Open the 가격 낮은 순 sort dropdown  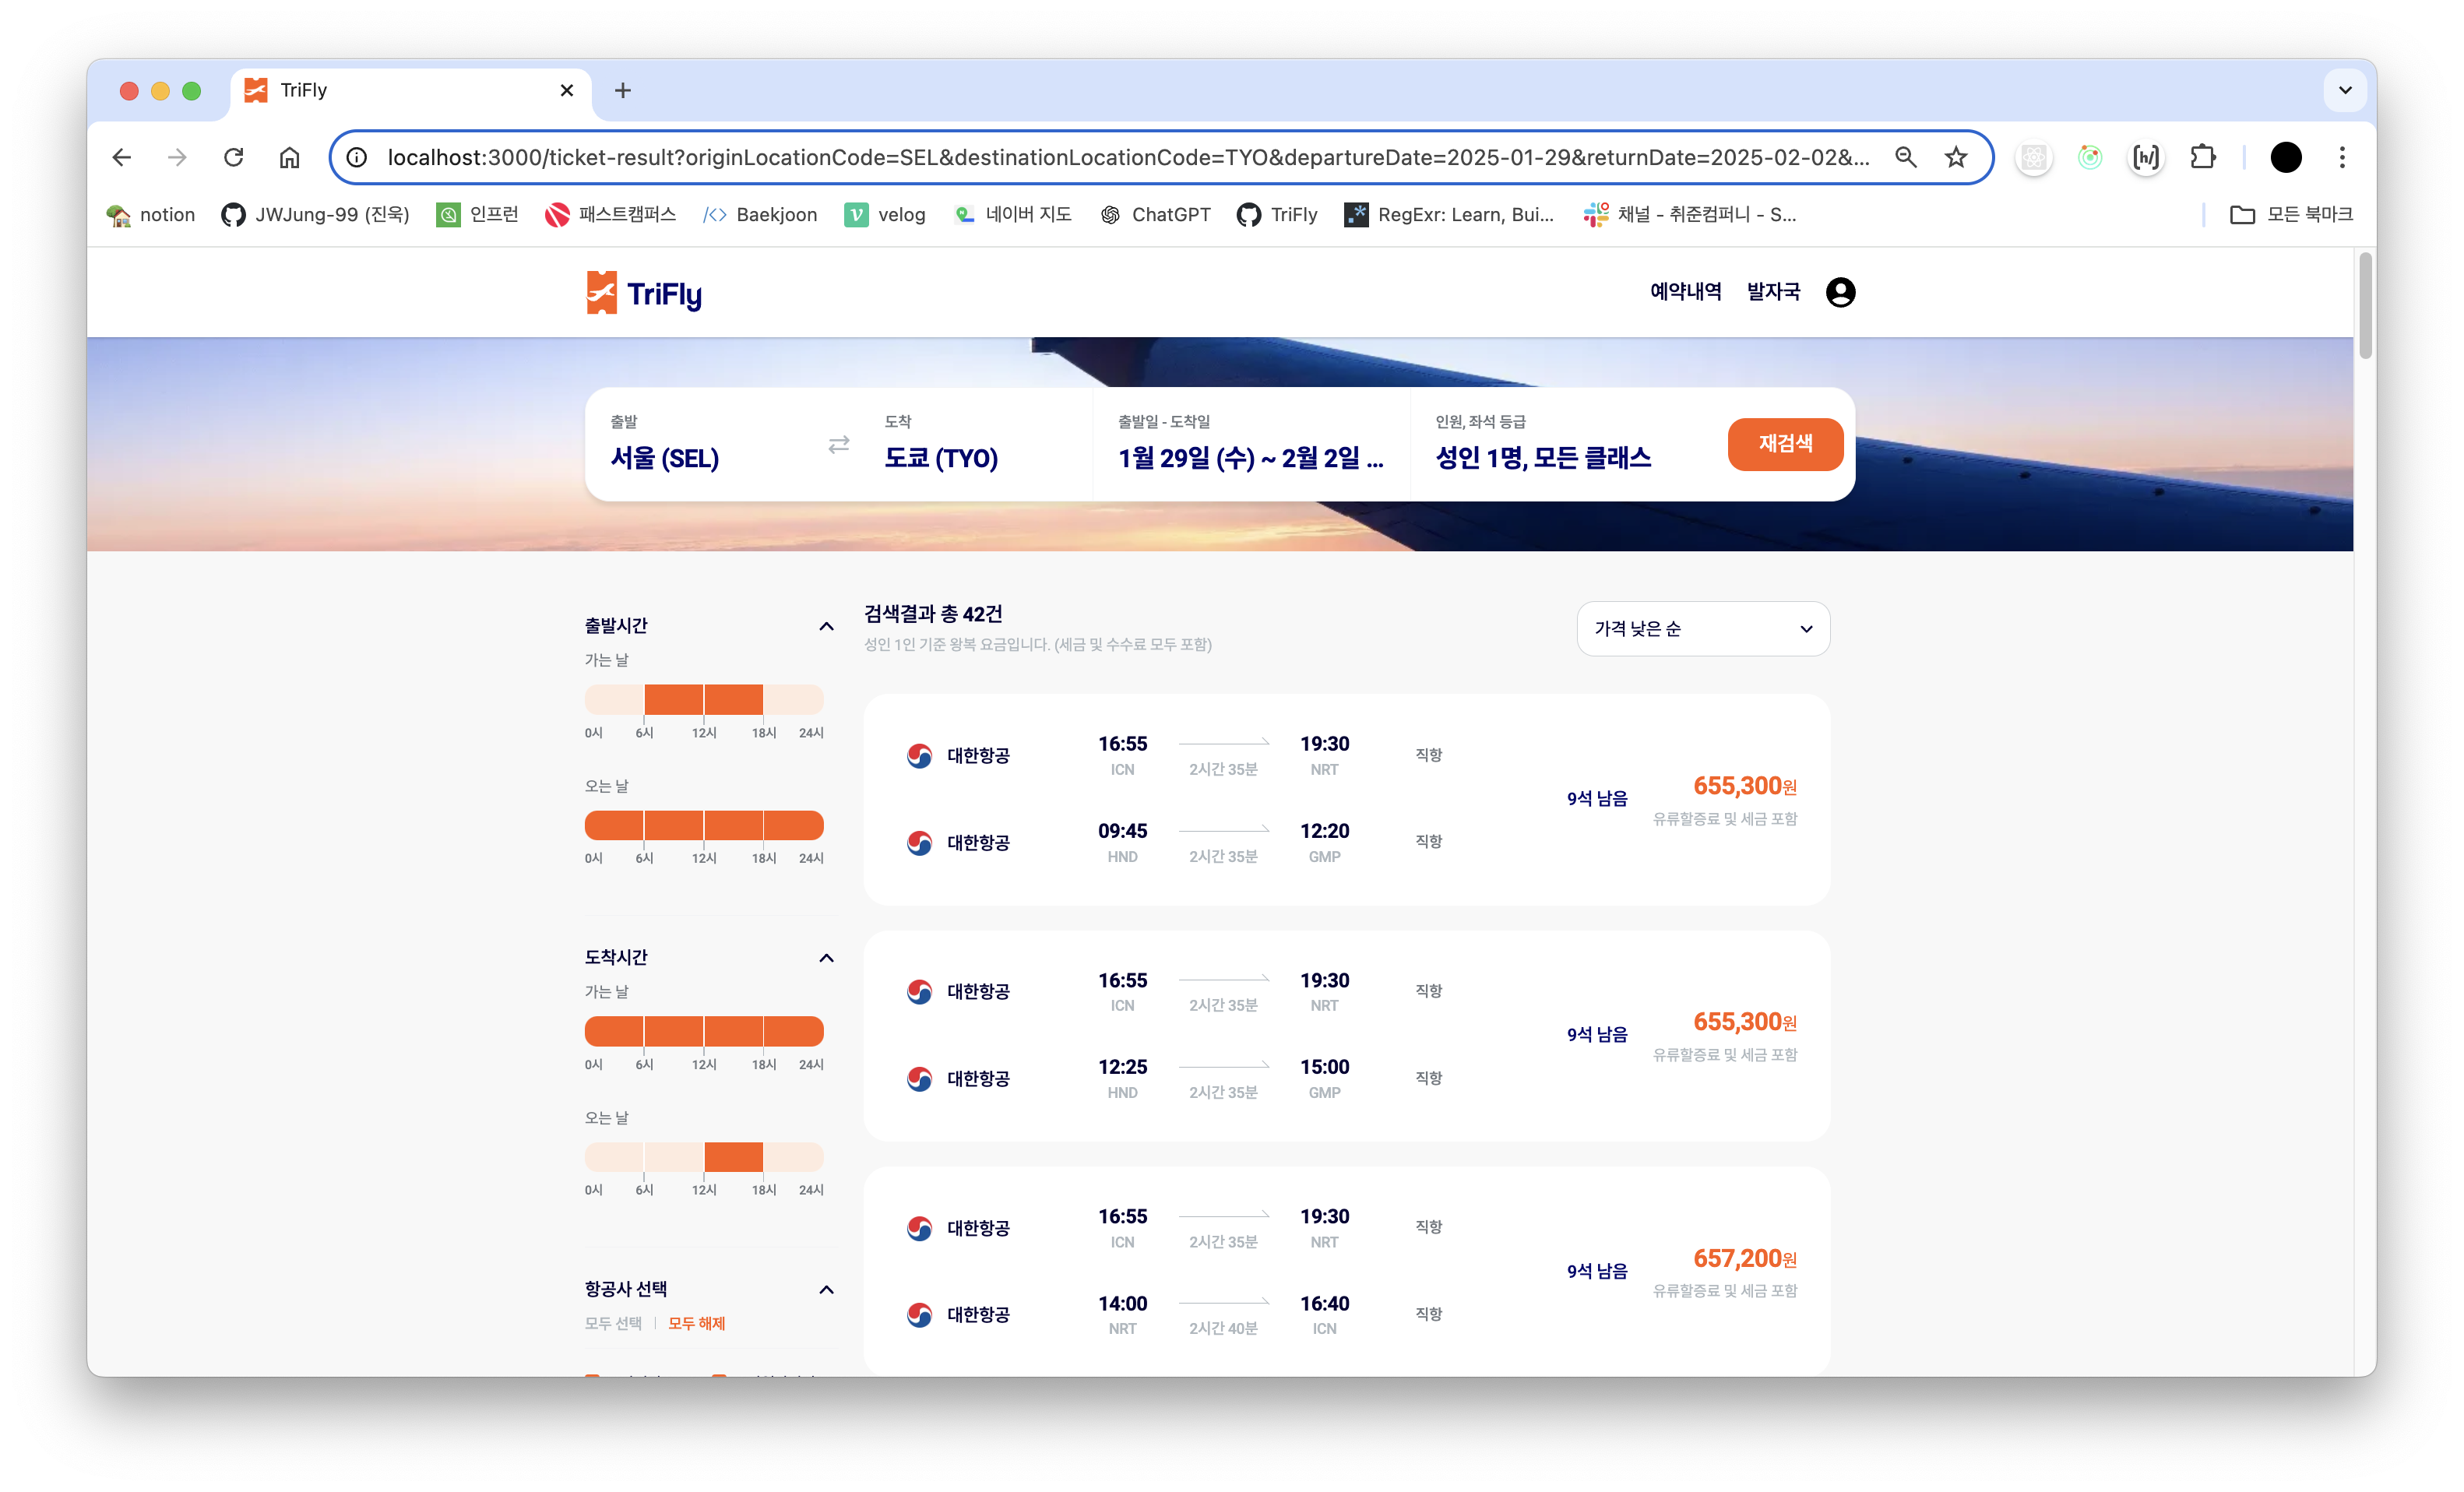tap(1702, 628)
